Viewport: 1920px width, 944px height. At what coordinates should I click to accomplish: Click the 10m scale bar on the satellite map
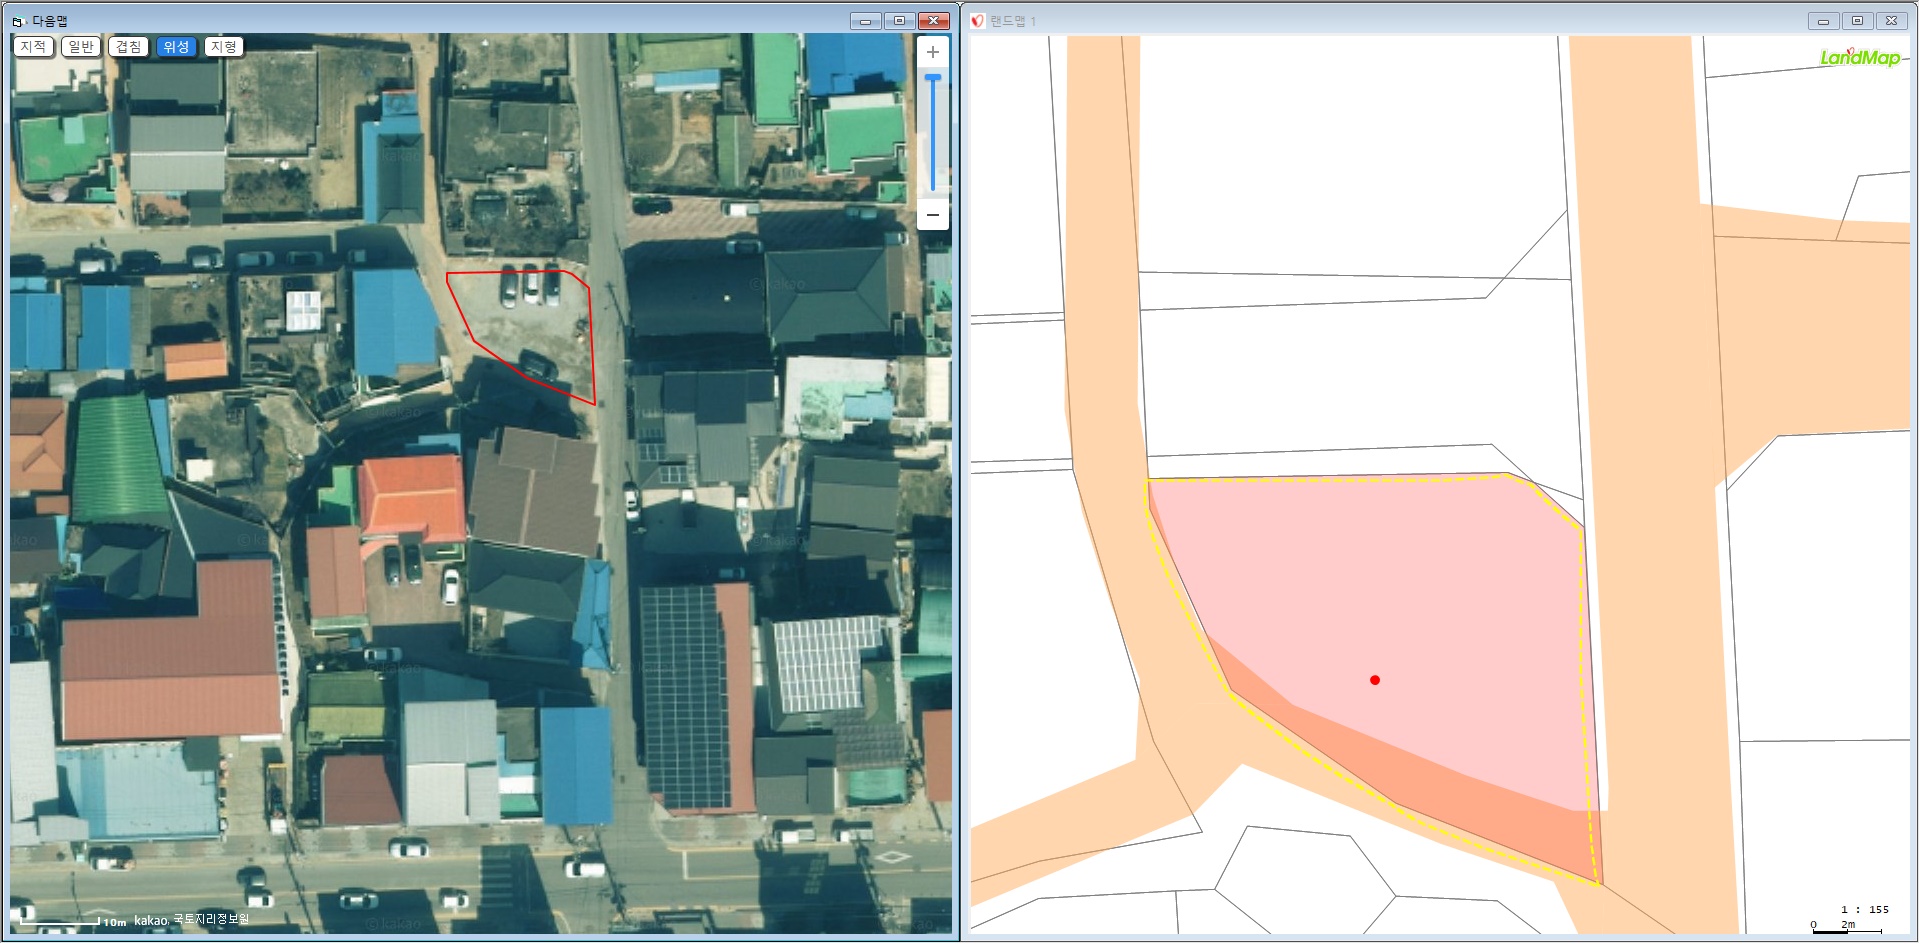pos(70,921)
